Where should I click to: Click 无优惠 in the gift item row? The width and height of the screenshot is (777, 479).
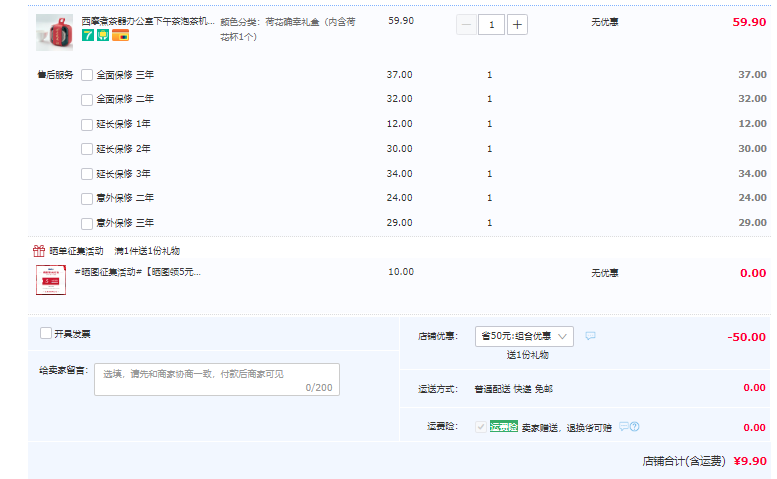(x=605, y=273)
